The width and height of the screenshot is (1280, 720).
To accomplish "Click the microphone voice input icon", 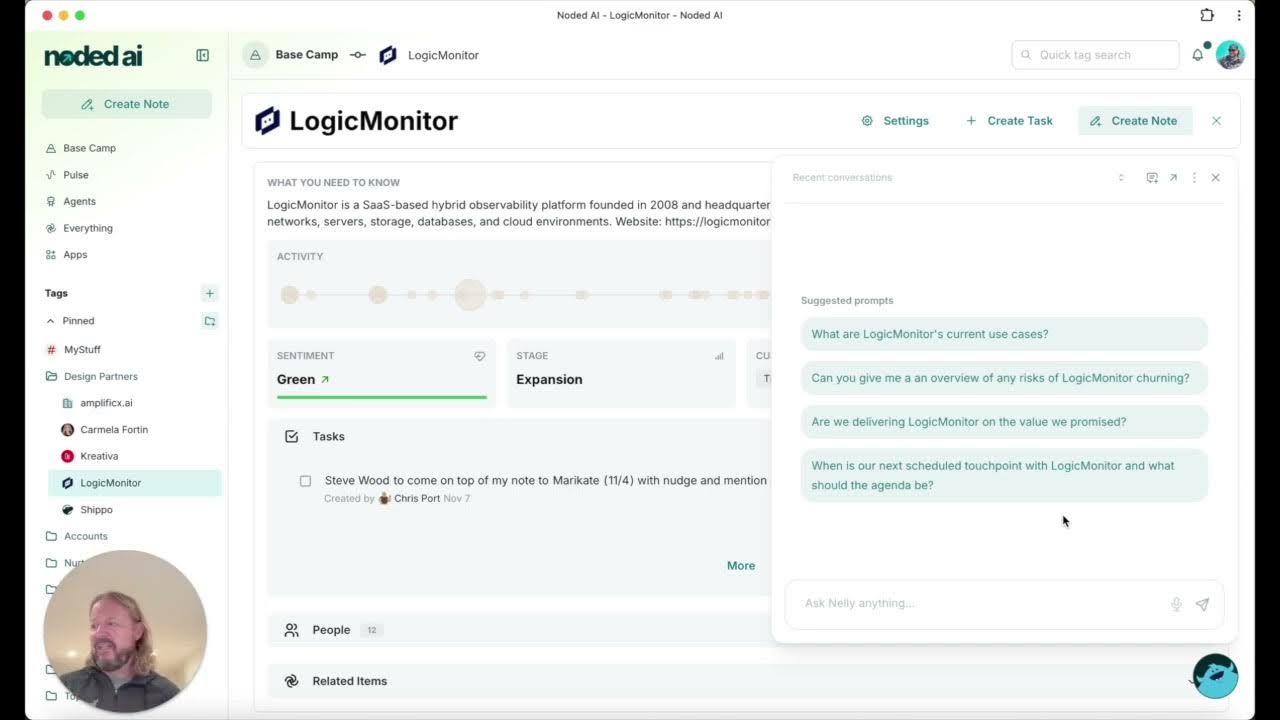I will pyautogui.click(x=1176, y=604).
